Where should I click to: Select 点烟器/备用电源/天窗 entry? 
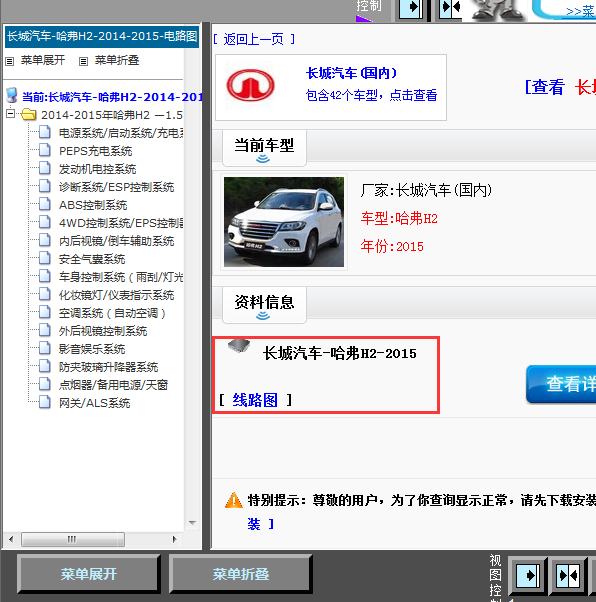click(x=113, y=385)
